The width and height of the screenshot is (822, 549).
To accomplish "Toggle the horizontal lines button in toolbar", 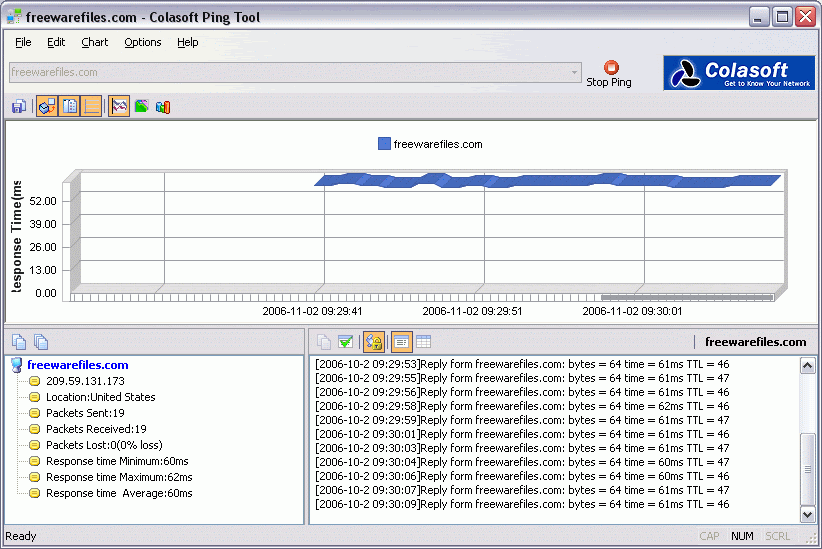I will (92, 106).
